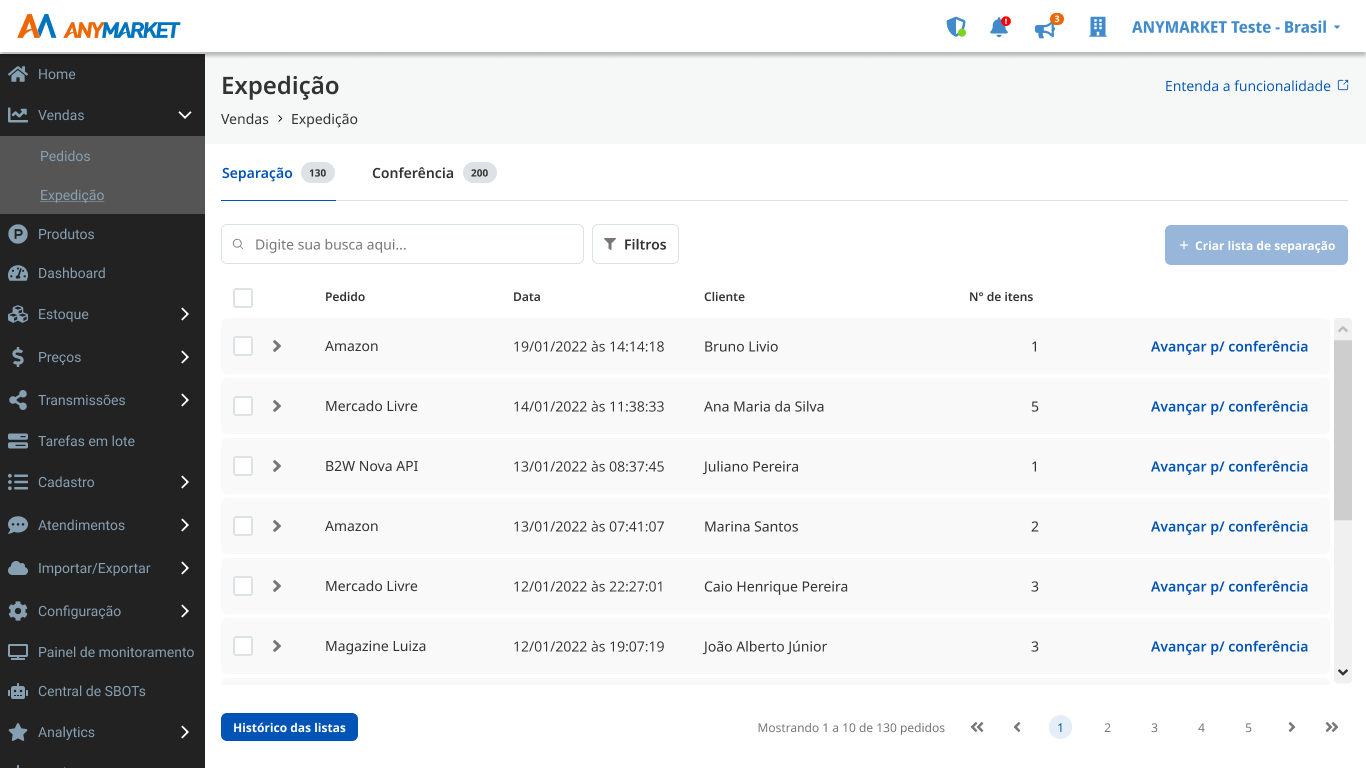The height and width of the screenshot is (768, 1366).
Task: Click the Atendimentos chat bubble icon
Action: pyautogui.click(x=17, y=525)
